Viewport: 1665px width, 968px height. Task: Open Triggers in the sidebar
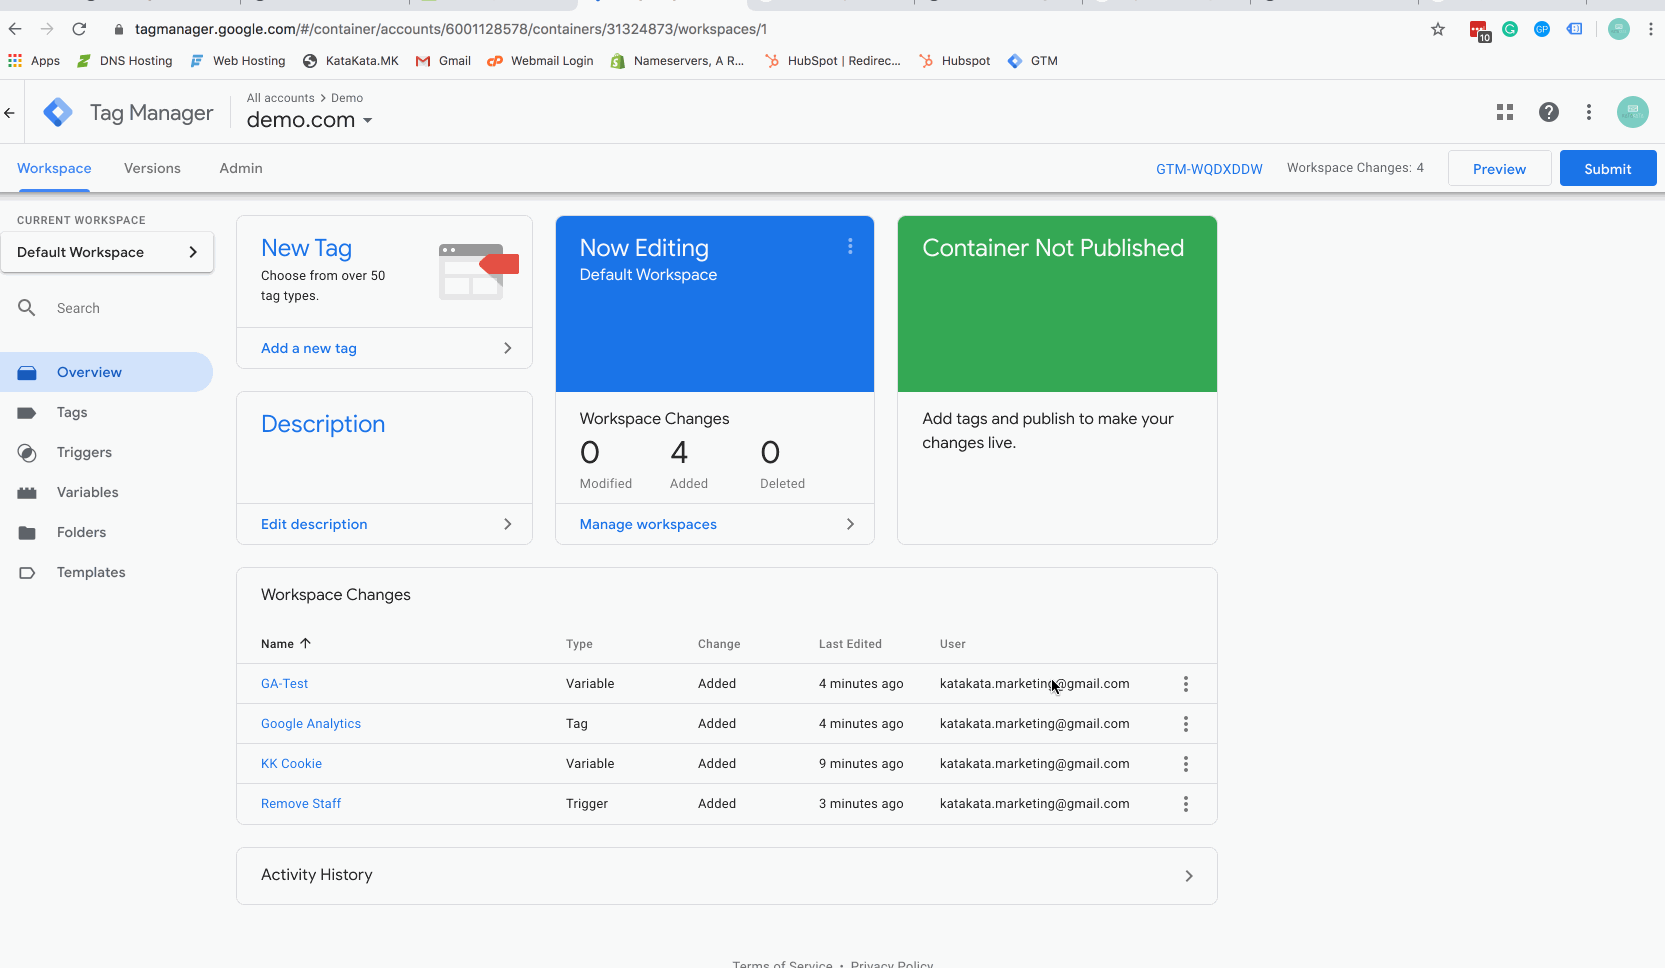point(84,452)
